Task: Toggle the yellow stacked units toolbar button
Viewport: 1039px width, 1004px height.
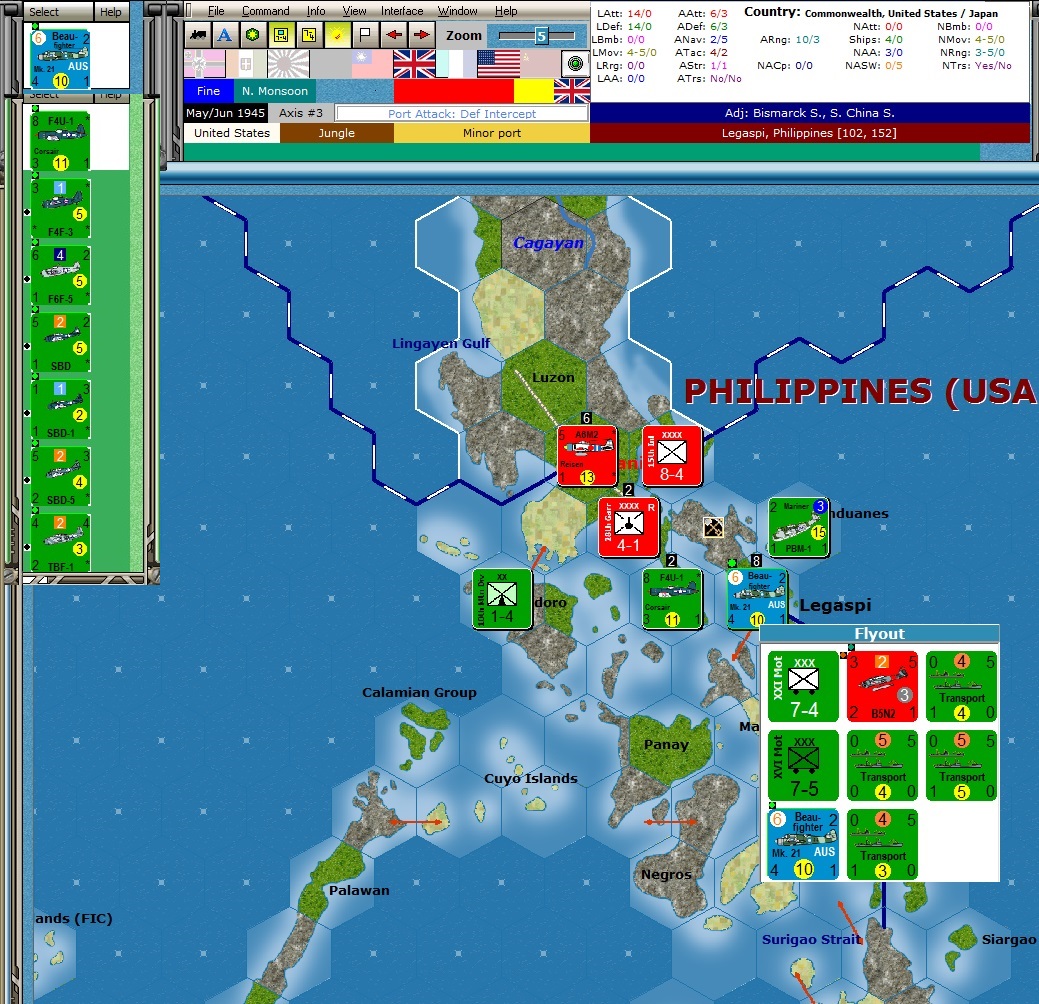Action: [x=309, y=35]
